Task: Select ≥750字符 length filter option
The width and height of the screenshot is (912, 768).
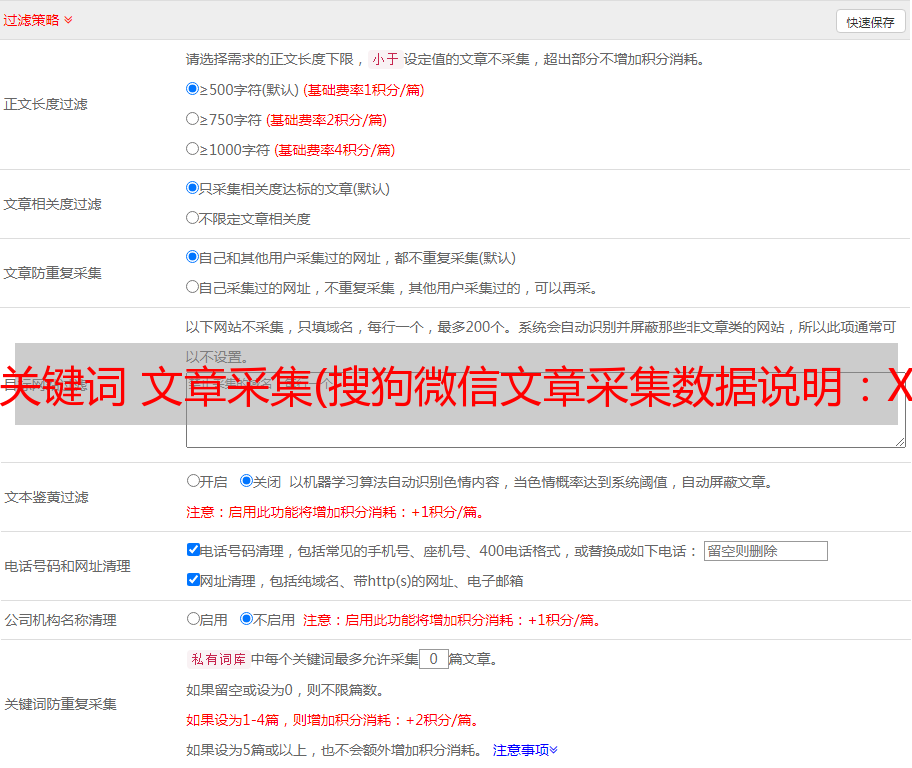Action: tap(193, 119)
